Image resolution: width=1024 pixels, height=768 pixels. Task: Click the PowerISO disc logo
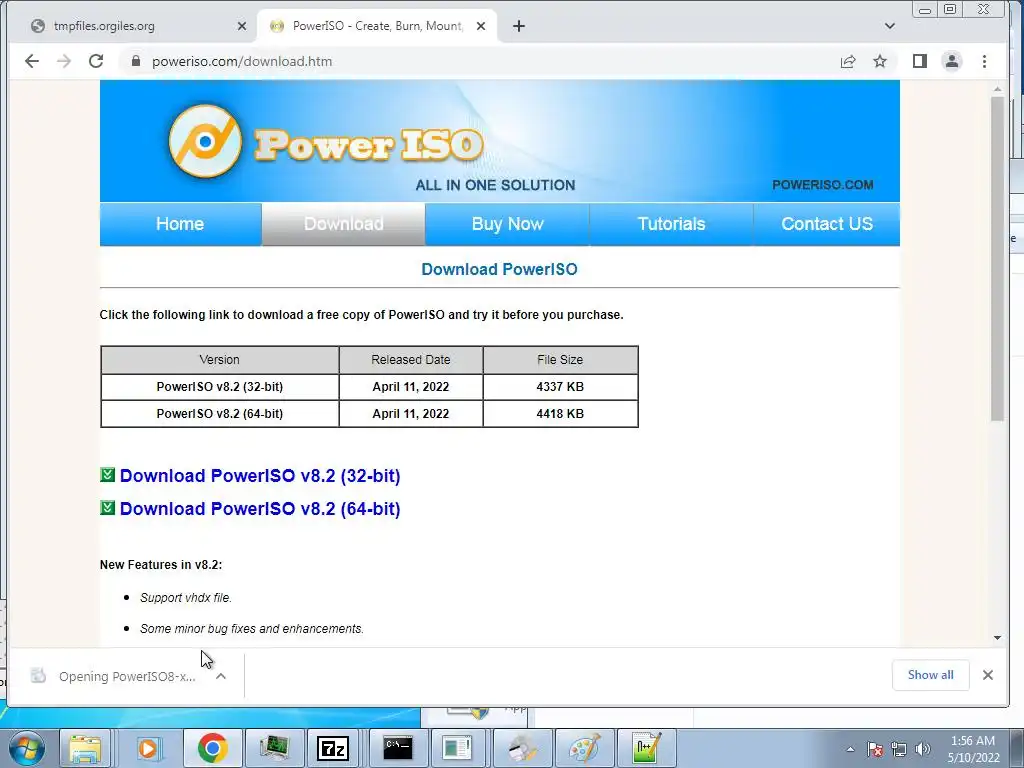click(x=205, y=141)
